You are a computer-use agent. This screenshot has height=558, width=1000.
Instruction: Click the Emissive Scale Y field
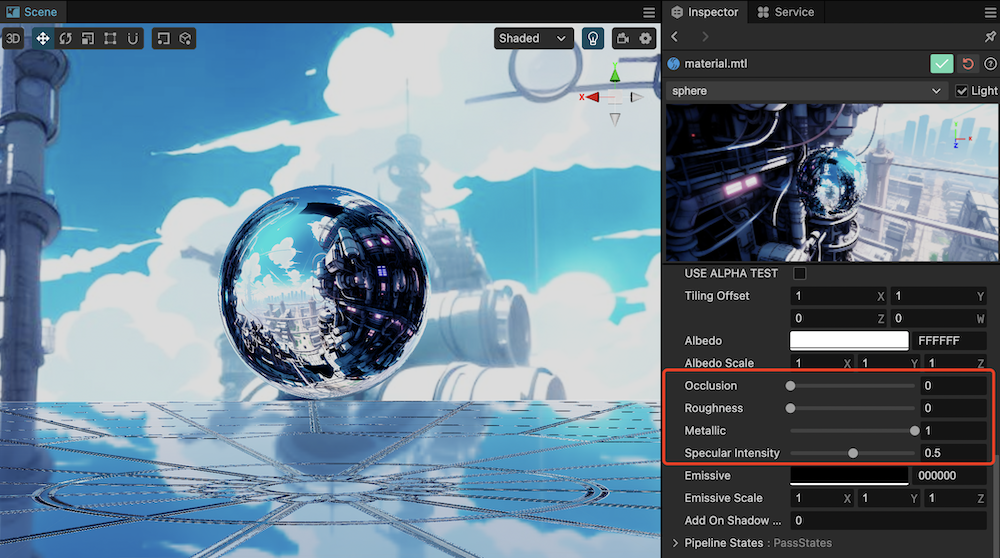[888, 498]
